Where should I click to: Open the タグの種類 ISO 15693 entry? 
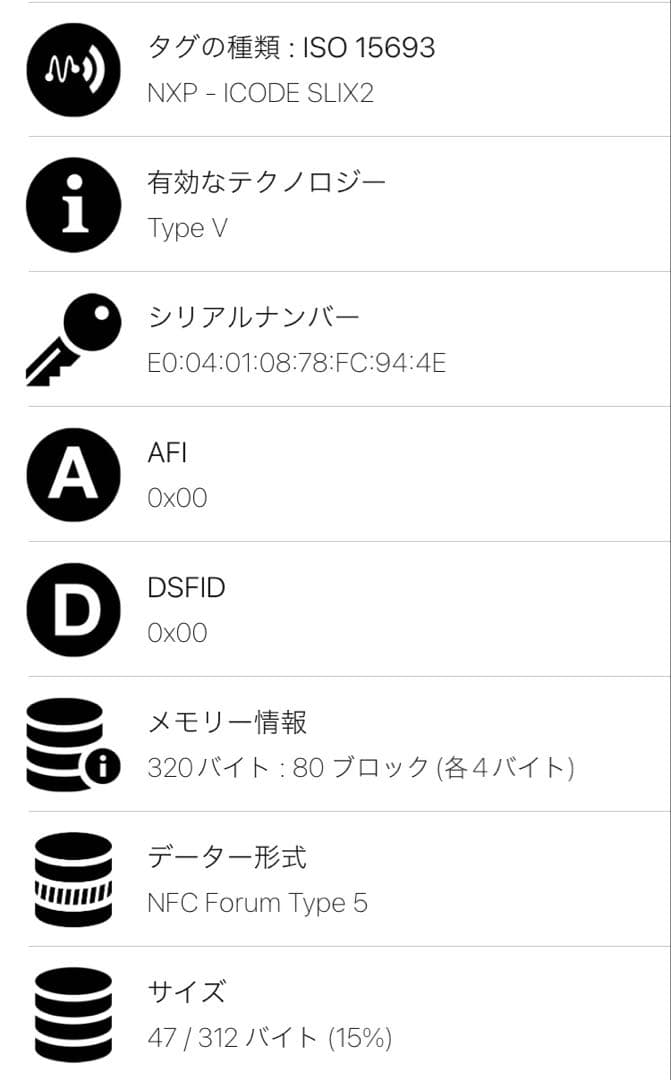291,46
